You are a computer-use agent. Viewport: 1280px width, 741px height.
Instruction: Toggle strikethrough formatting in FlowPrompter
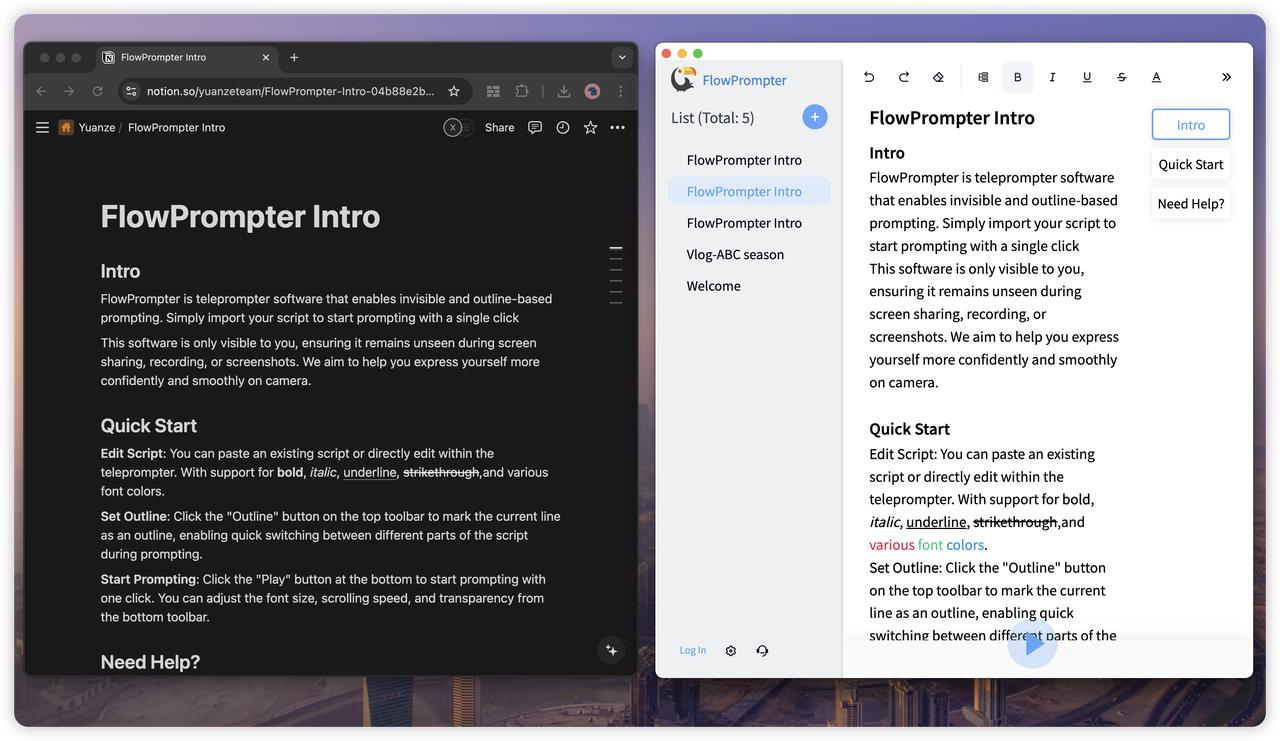click(1121, 77)
